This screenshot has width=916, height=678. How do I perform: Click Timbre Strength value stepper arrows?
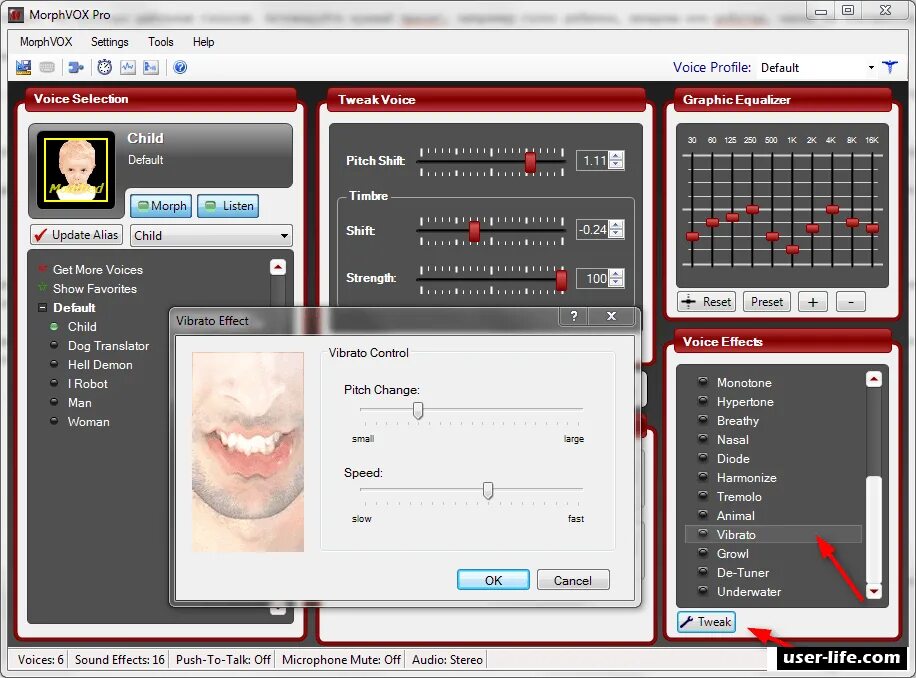click(x=616, y=278)
